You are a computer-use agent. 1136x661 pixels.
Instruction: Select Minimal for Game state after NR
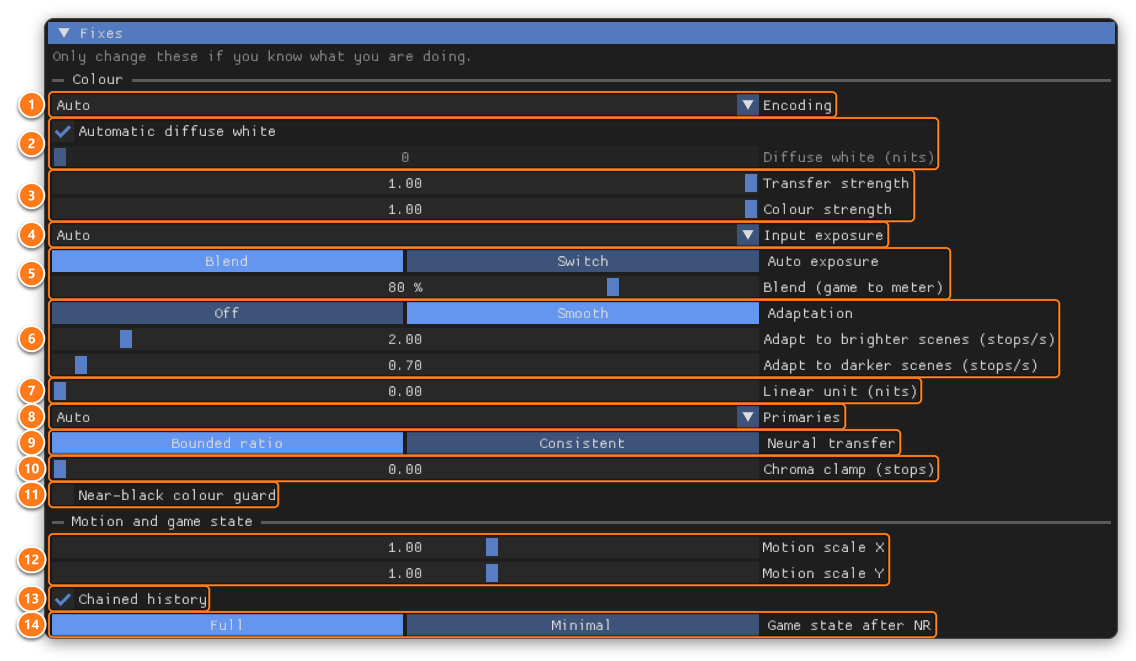point(582,625)
